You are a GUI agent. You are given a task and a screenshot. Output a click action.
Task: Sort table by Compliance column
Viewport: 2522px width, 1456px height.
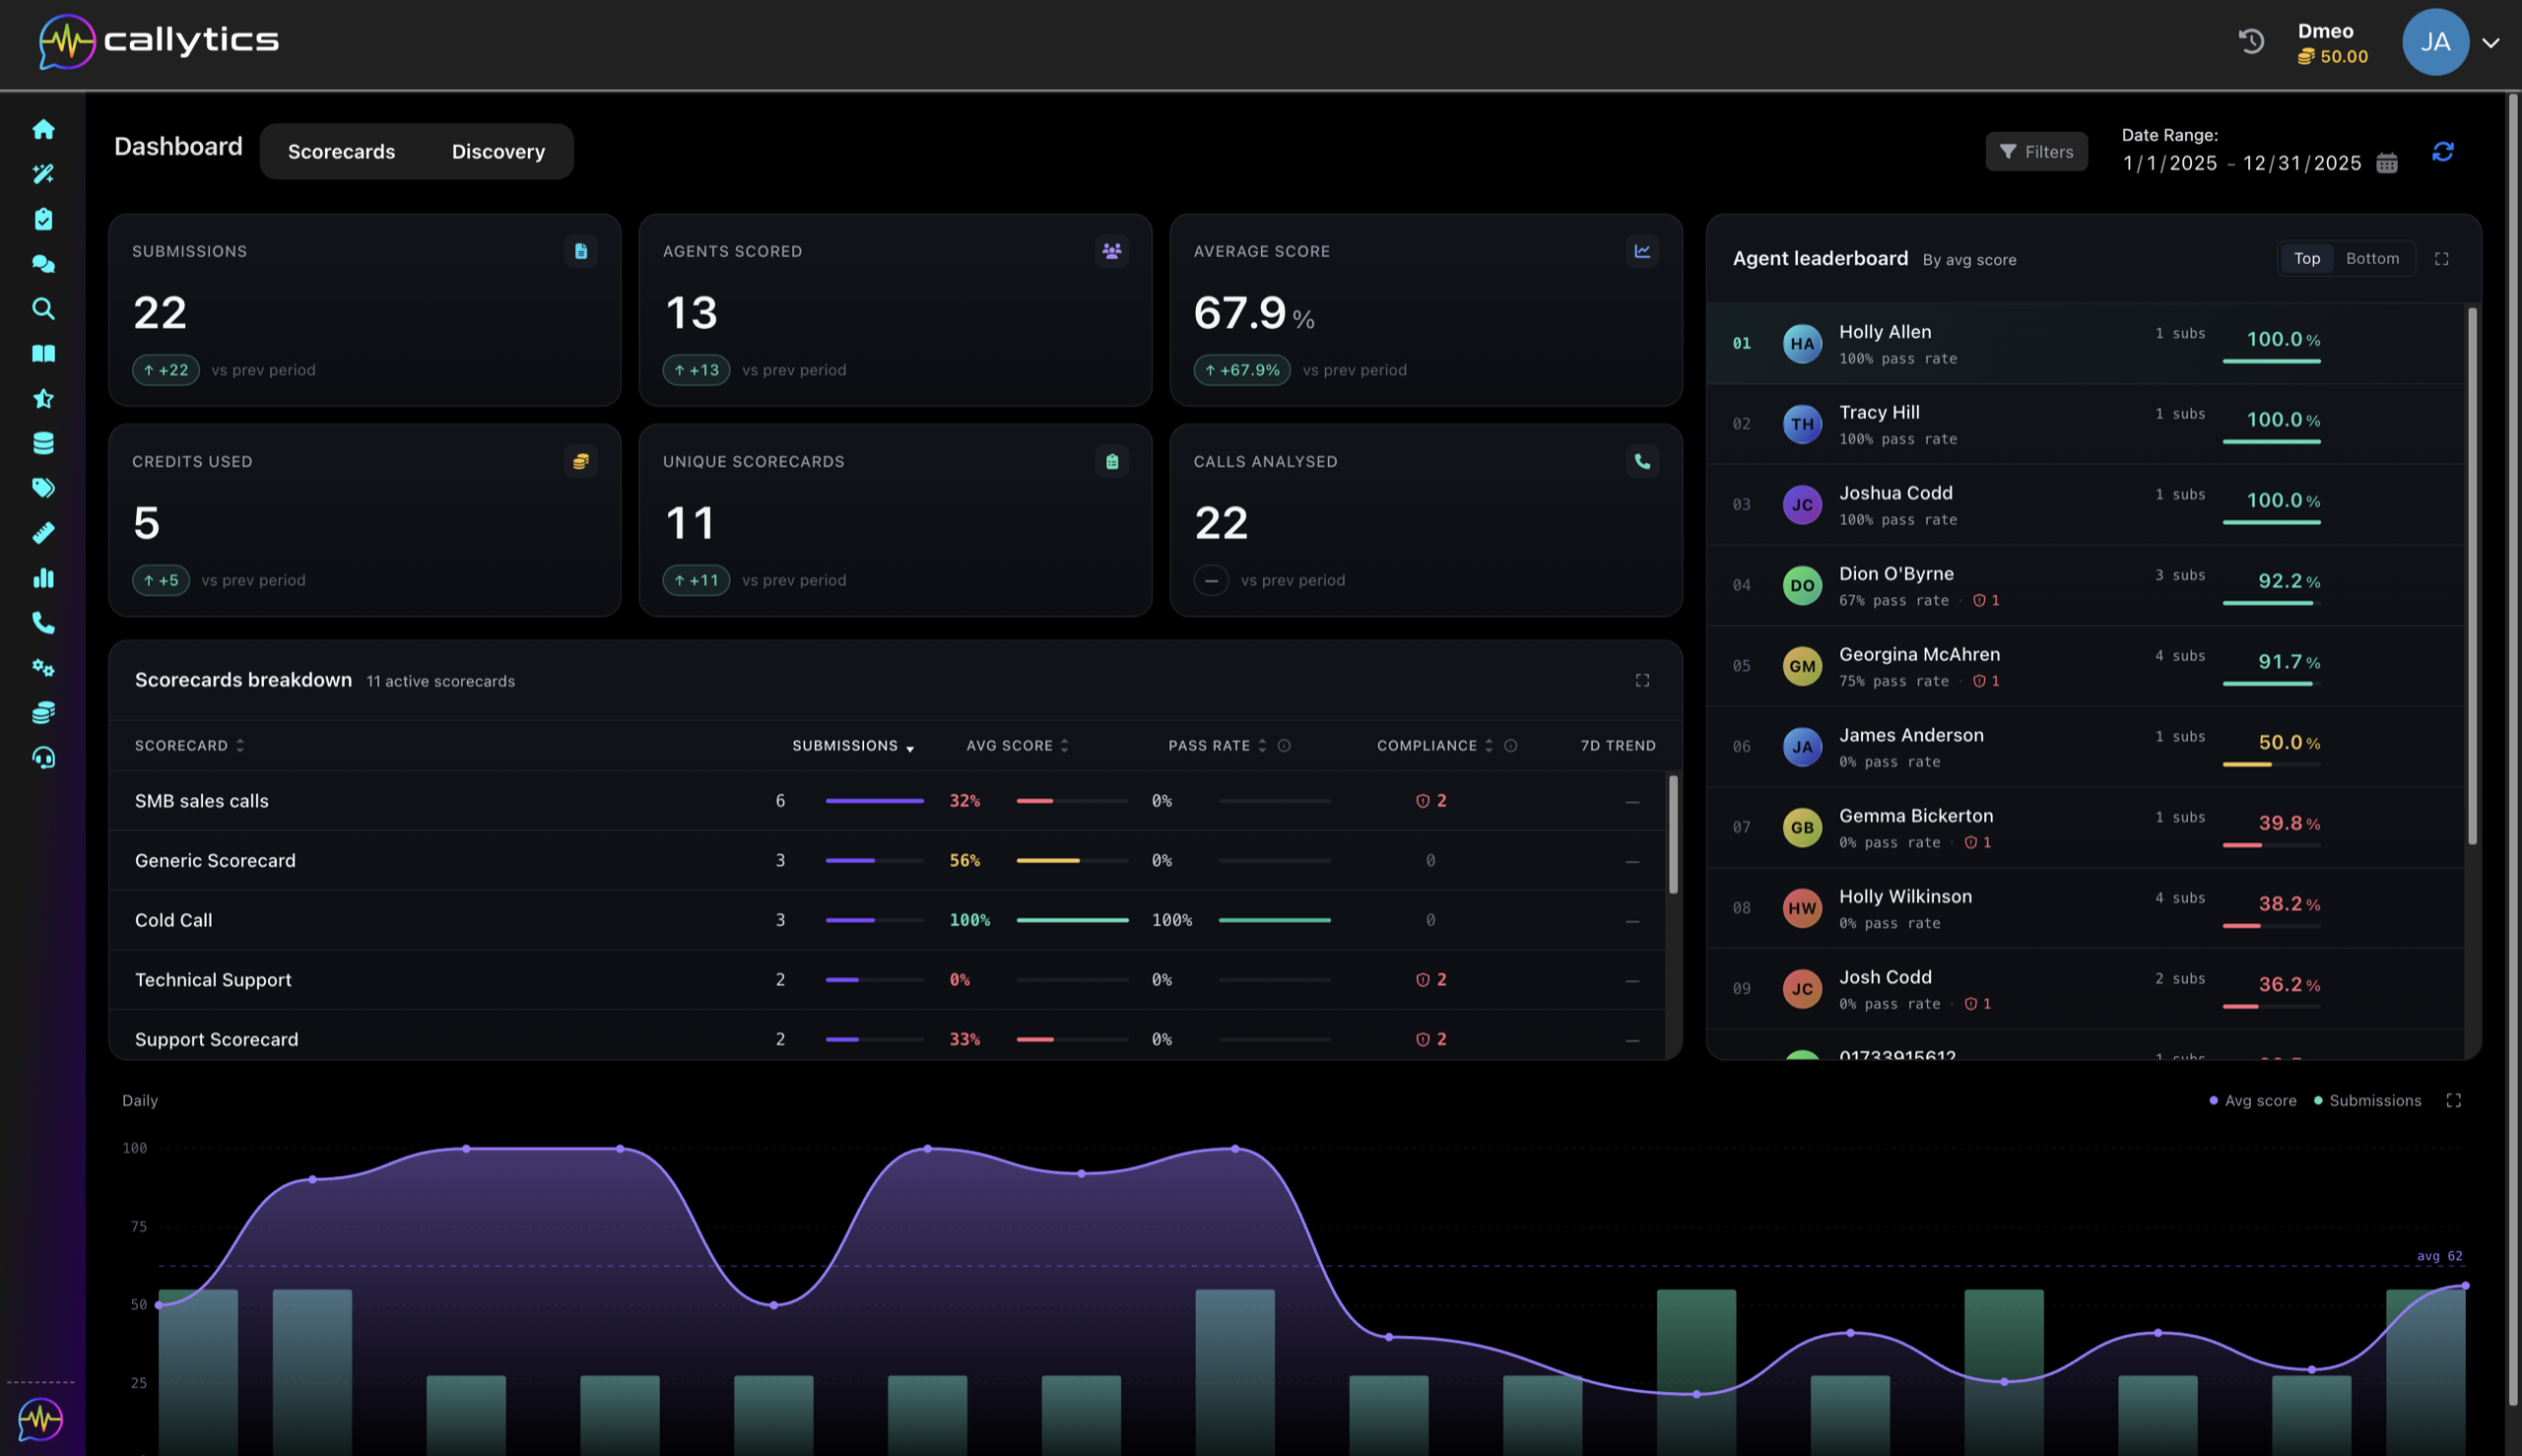coord(1435,746)
